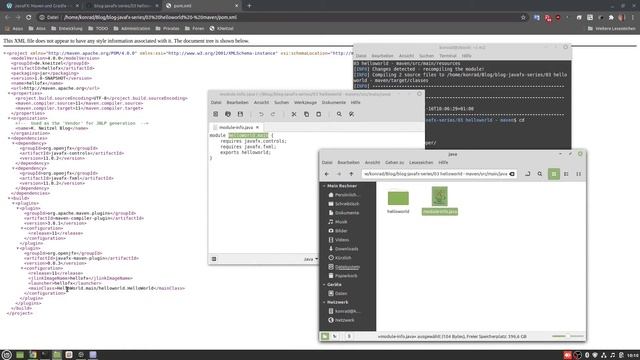
Task: Open Videos in file manager sidebar
Action: [x=342, y=240]
